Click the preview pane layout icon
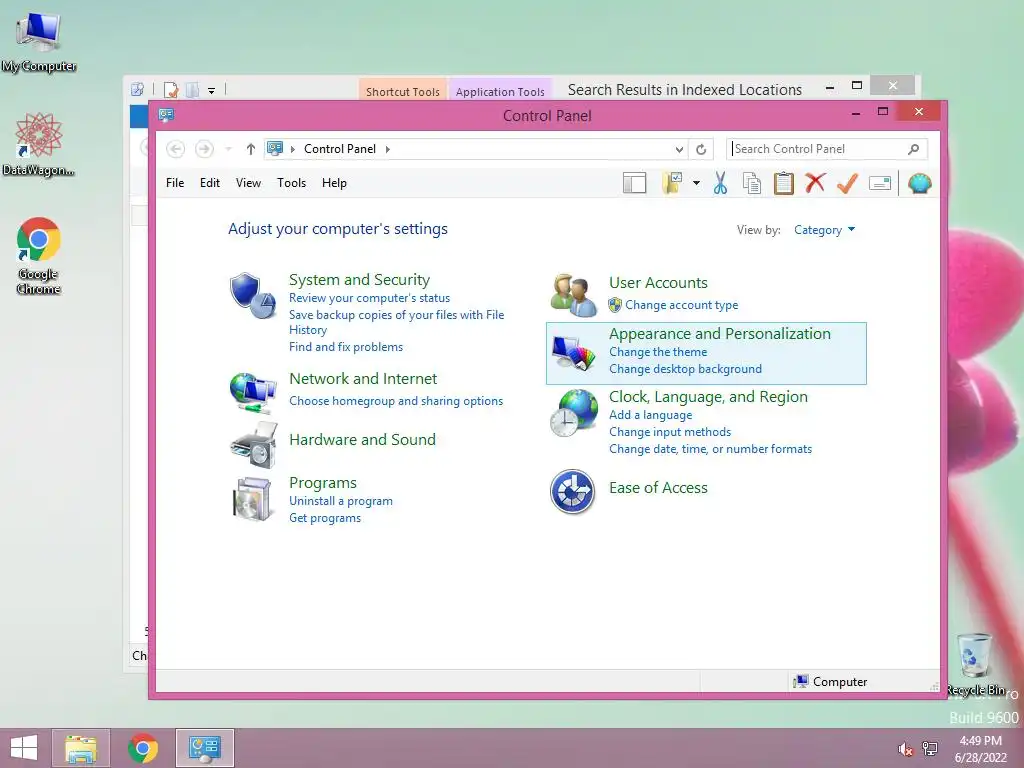 [x=634, y=184]
